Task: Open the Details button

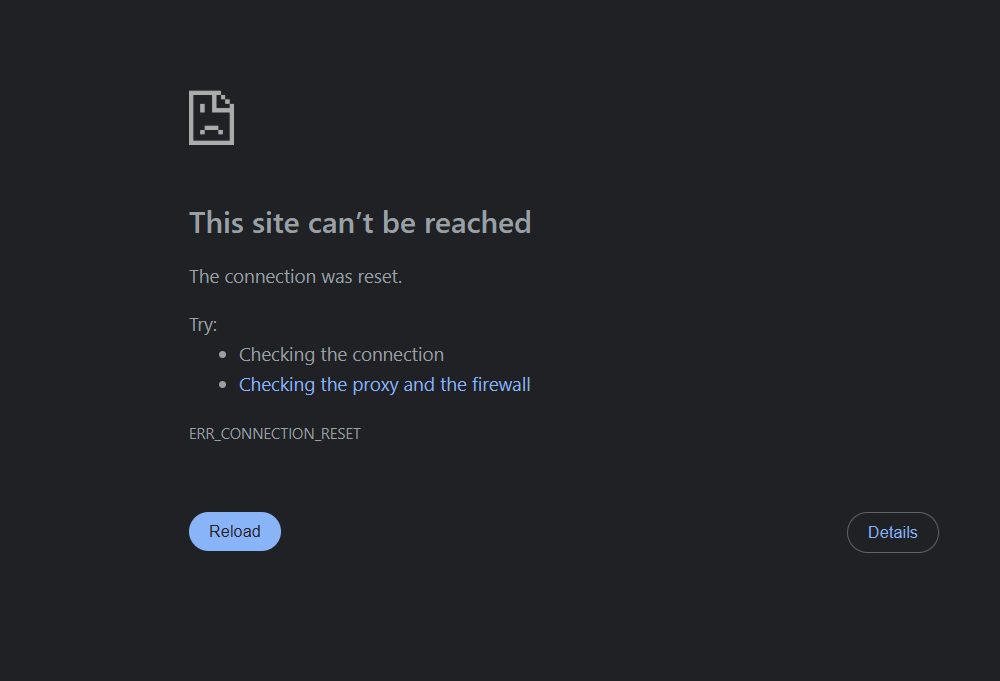Action: point(893,532)
